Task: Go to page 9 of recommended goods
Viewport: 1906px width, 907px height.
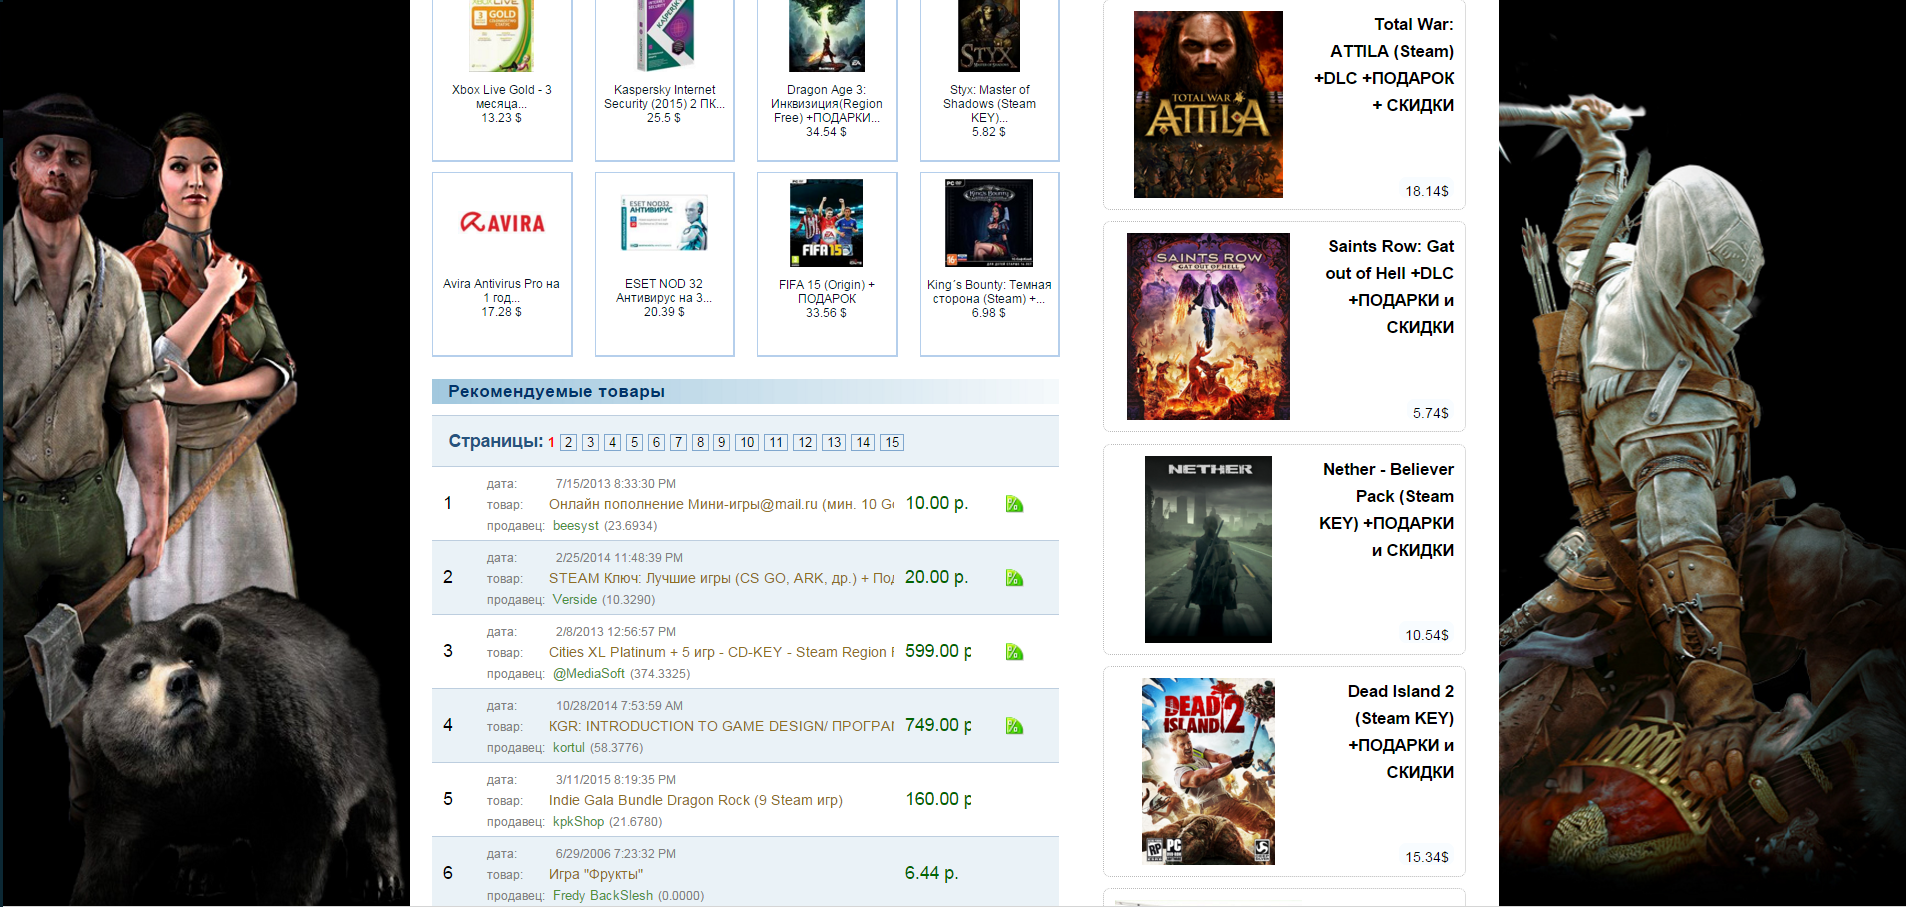Action: 721,442
